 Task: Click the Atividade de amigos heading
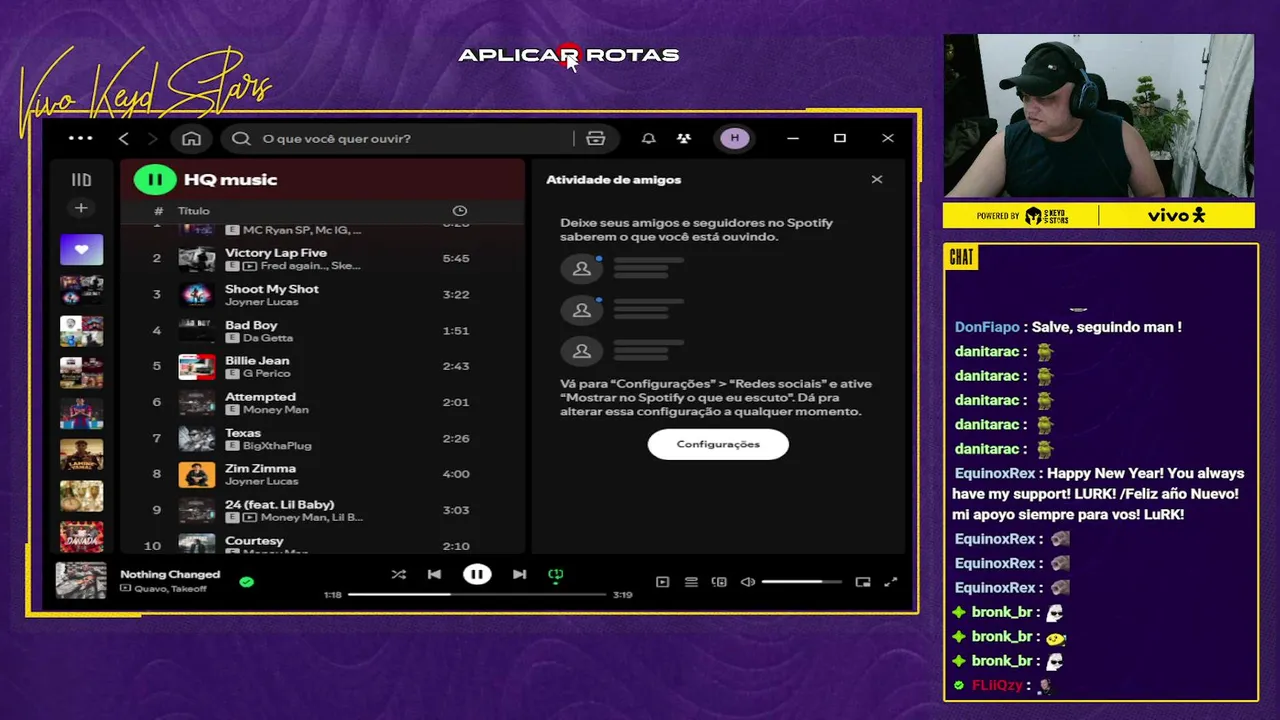coord(613,180)
